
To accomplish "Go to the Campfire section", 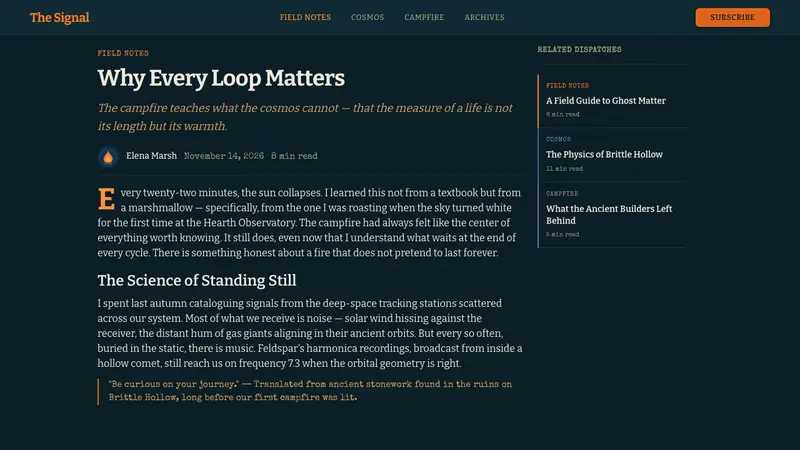I will 424,17.
